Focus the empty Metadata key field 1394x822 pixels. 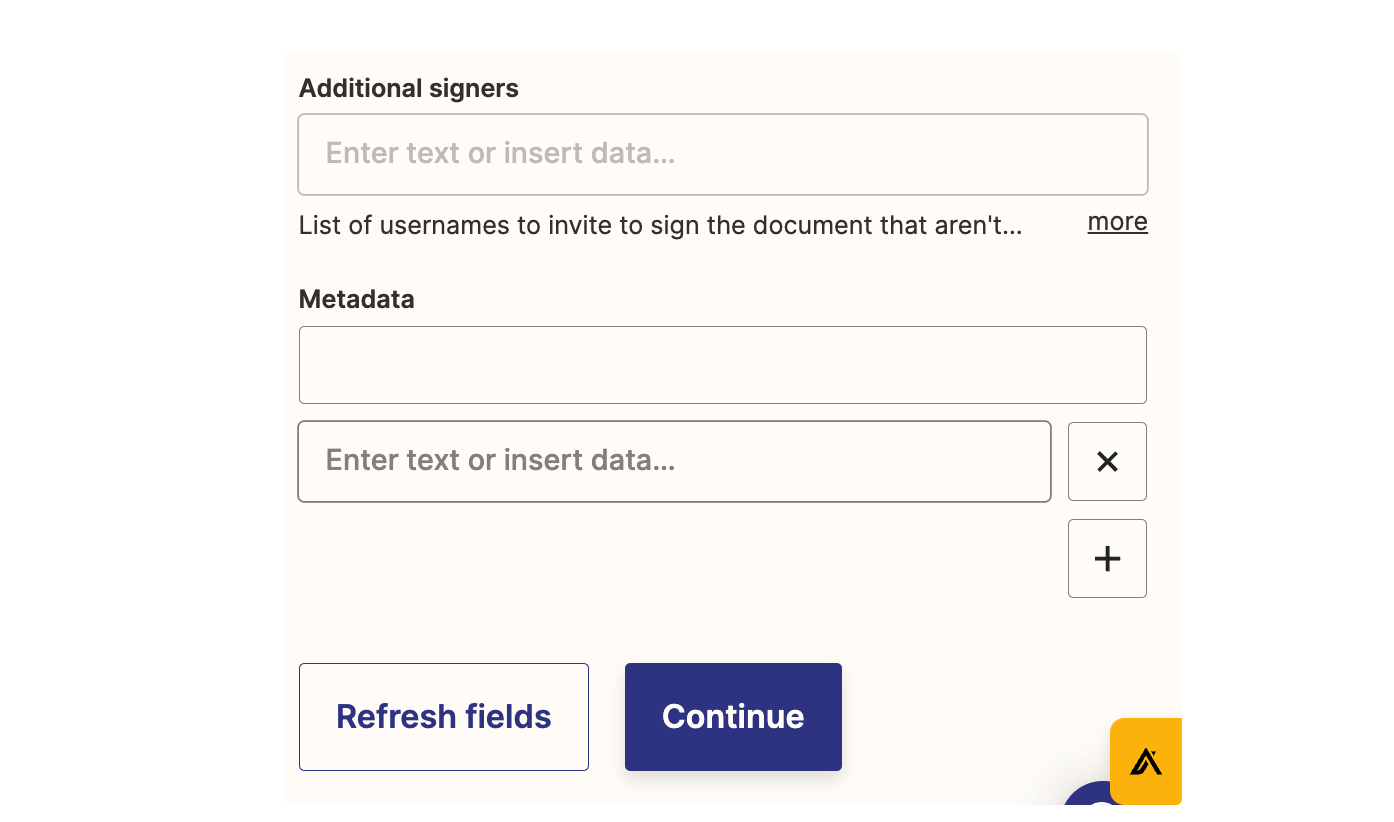point(722,365)
